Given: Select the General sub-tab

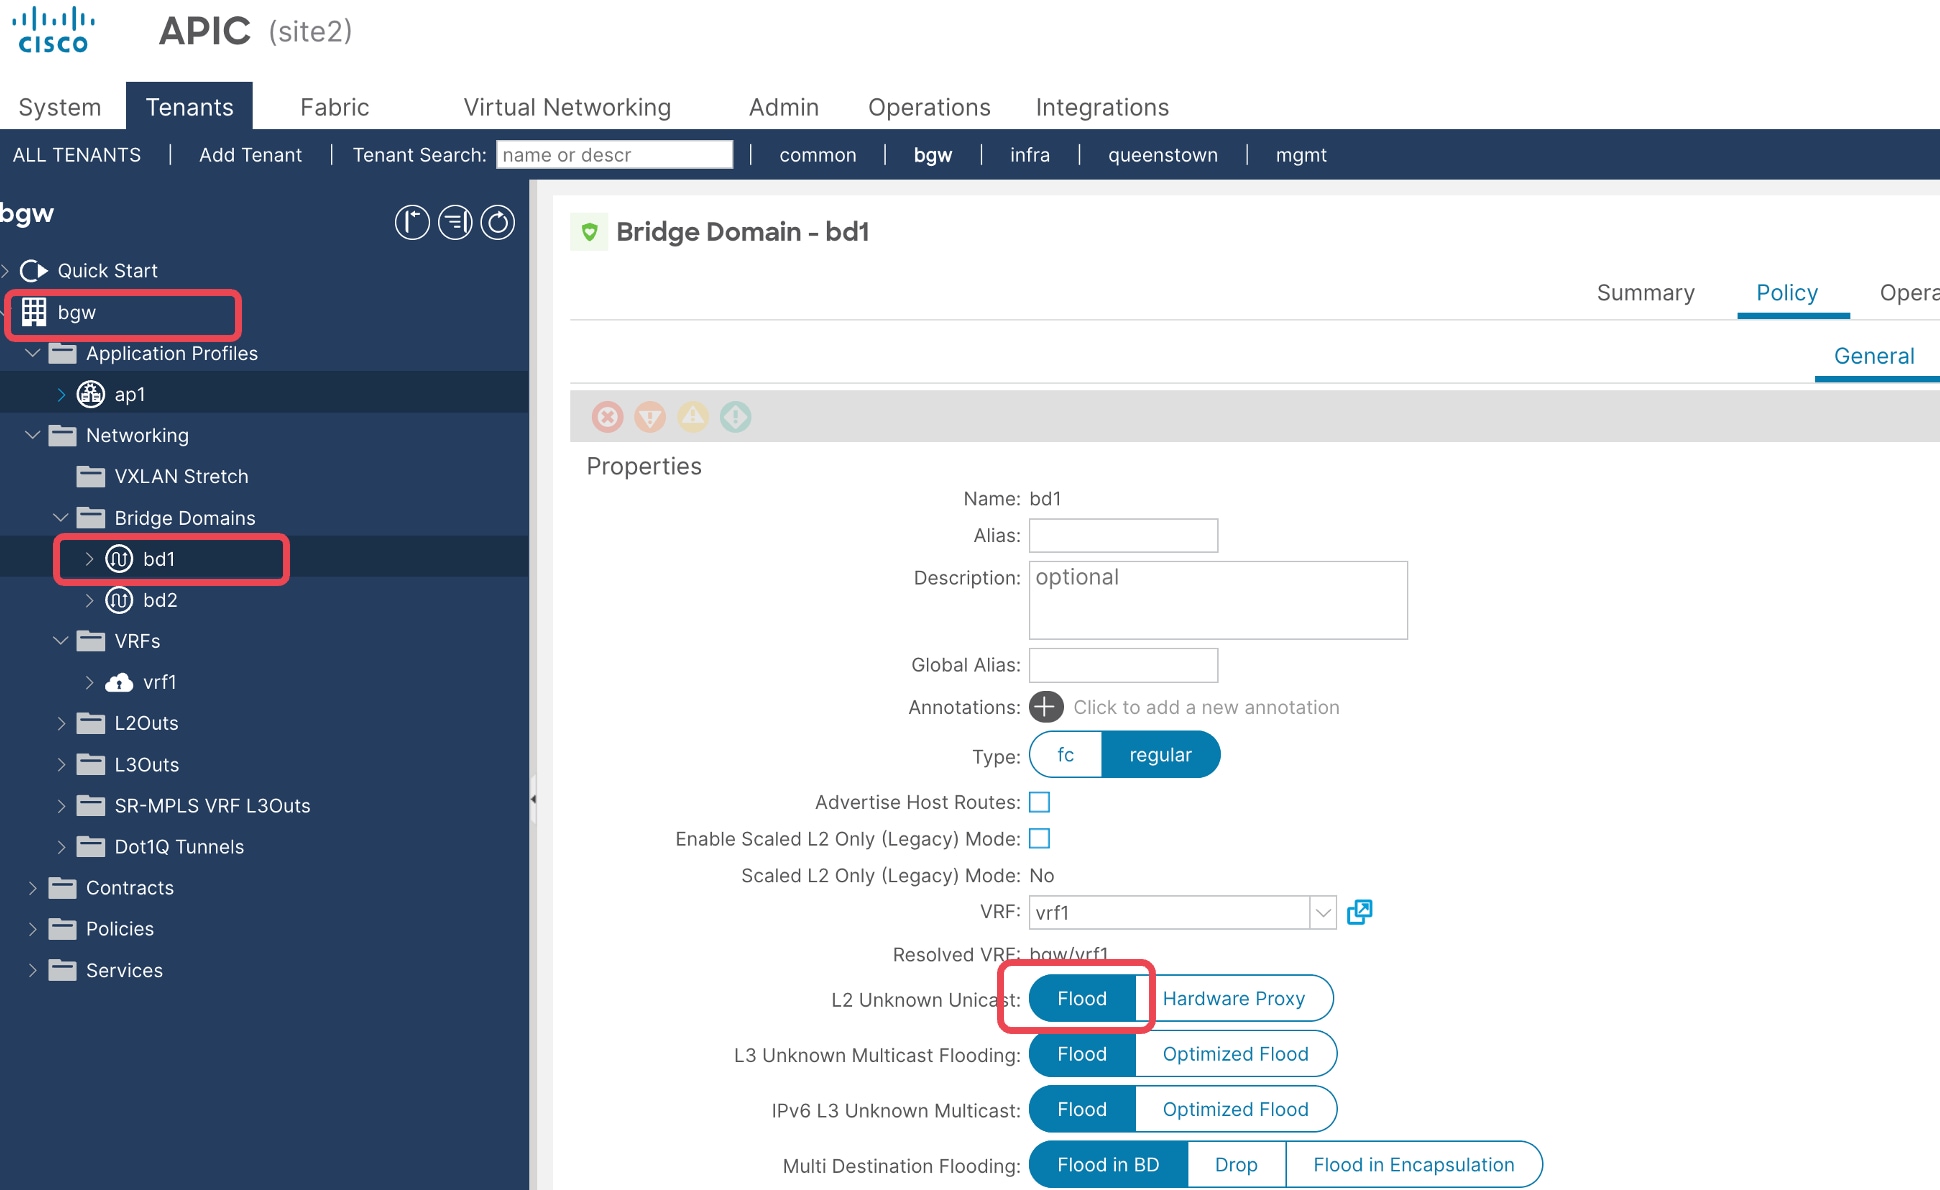Looking at the screenshot, I should click(x=1874, y=356).
